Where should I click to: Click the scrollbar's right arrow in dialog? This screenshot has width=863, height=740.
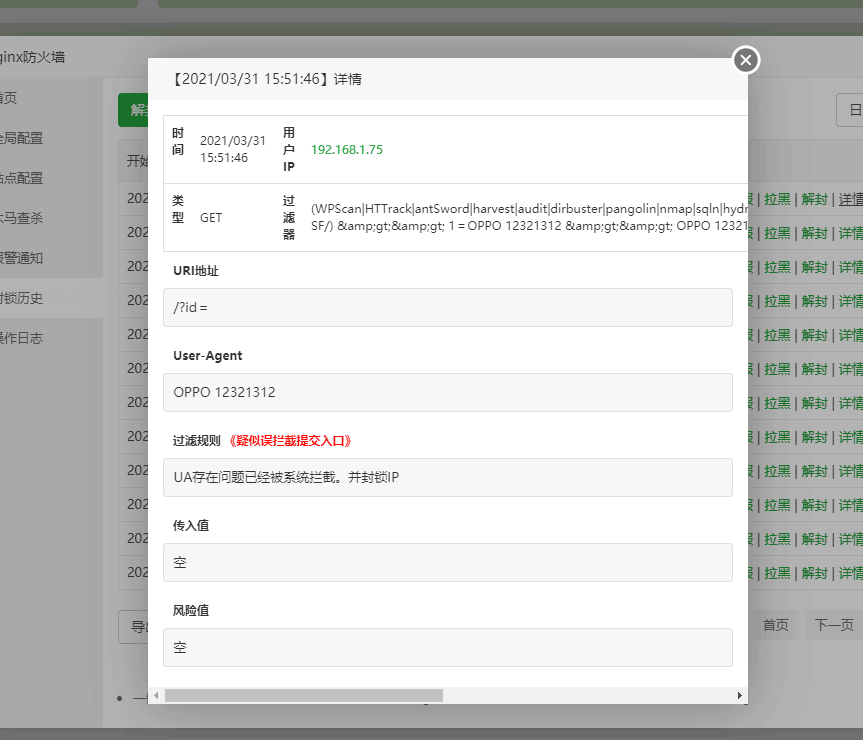click(740, 695)
